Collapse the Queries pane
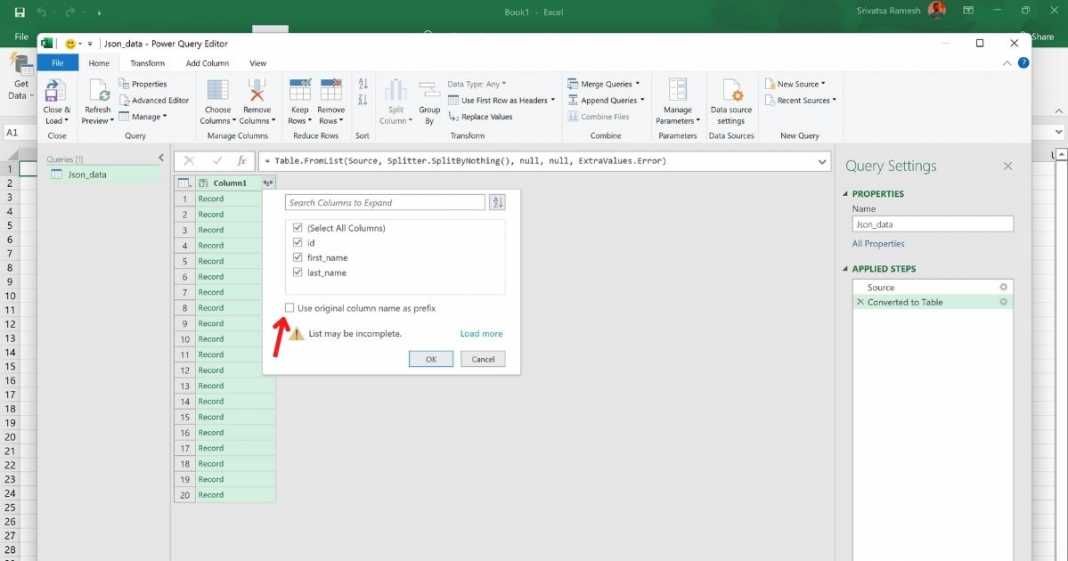 [161, 158]
